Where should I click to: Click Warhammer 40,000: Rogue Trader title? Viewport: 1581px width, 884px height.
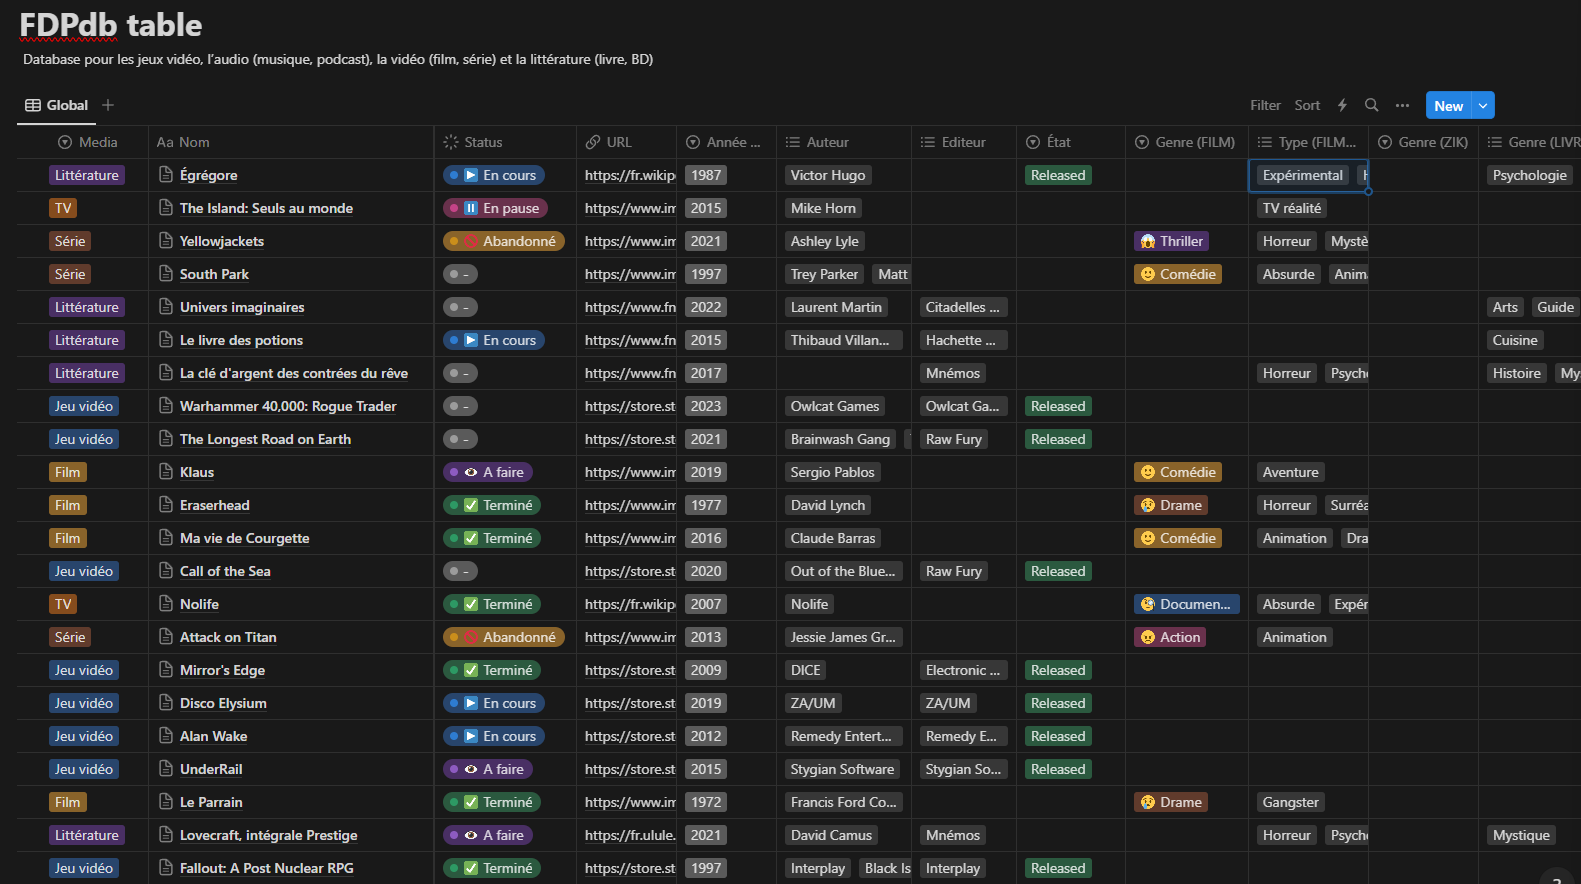click(288, 406)
